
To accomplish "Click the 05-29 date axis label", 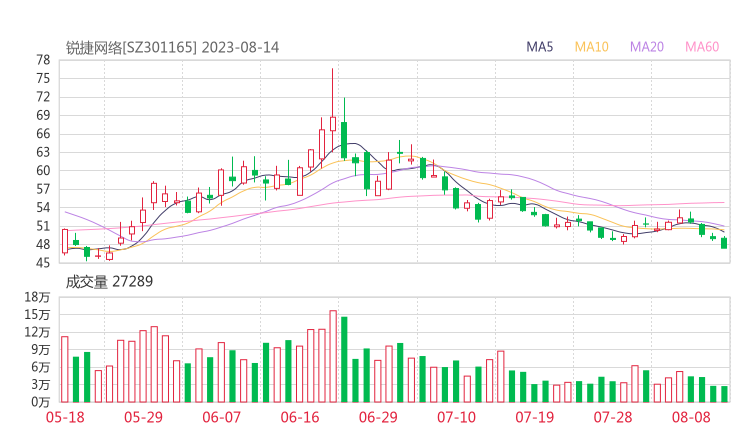I will pyautogui.click(x=143, y=417).
